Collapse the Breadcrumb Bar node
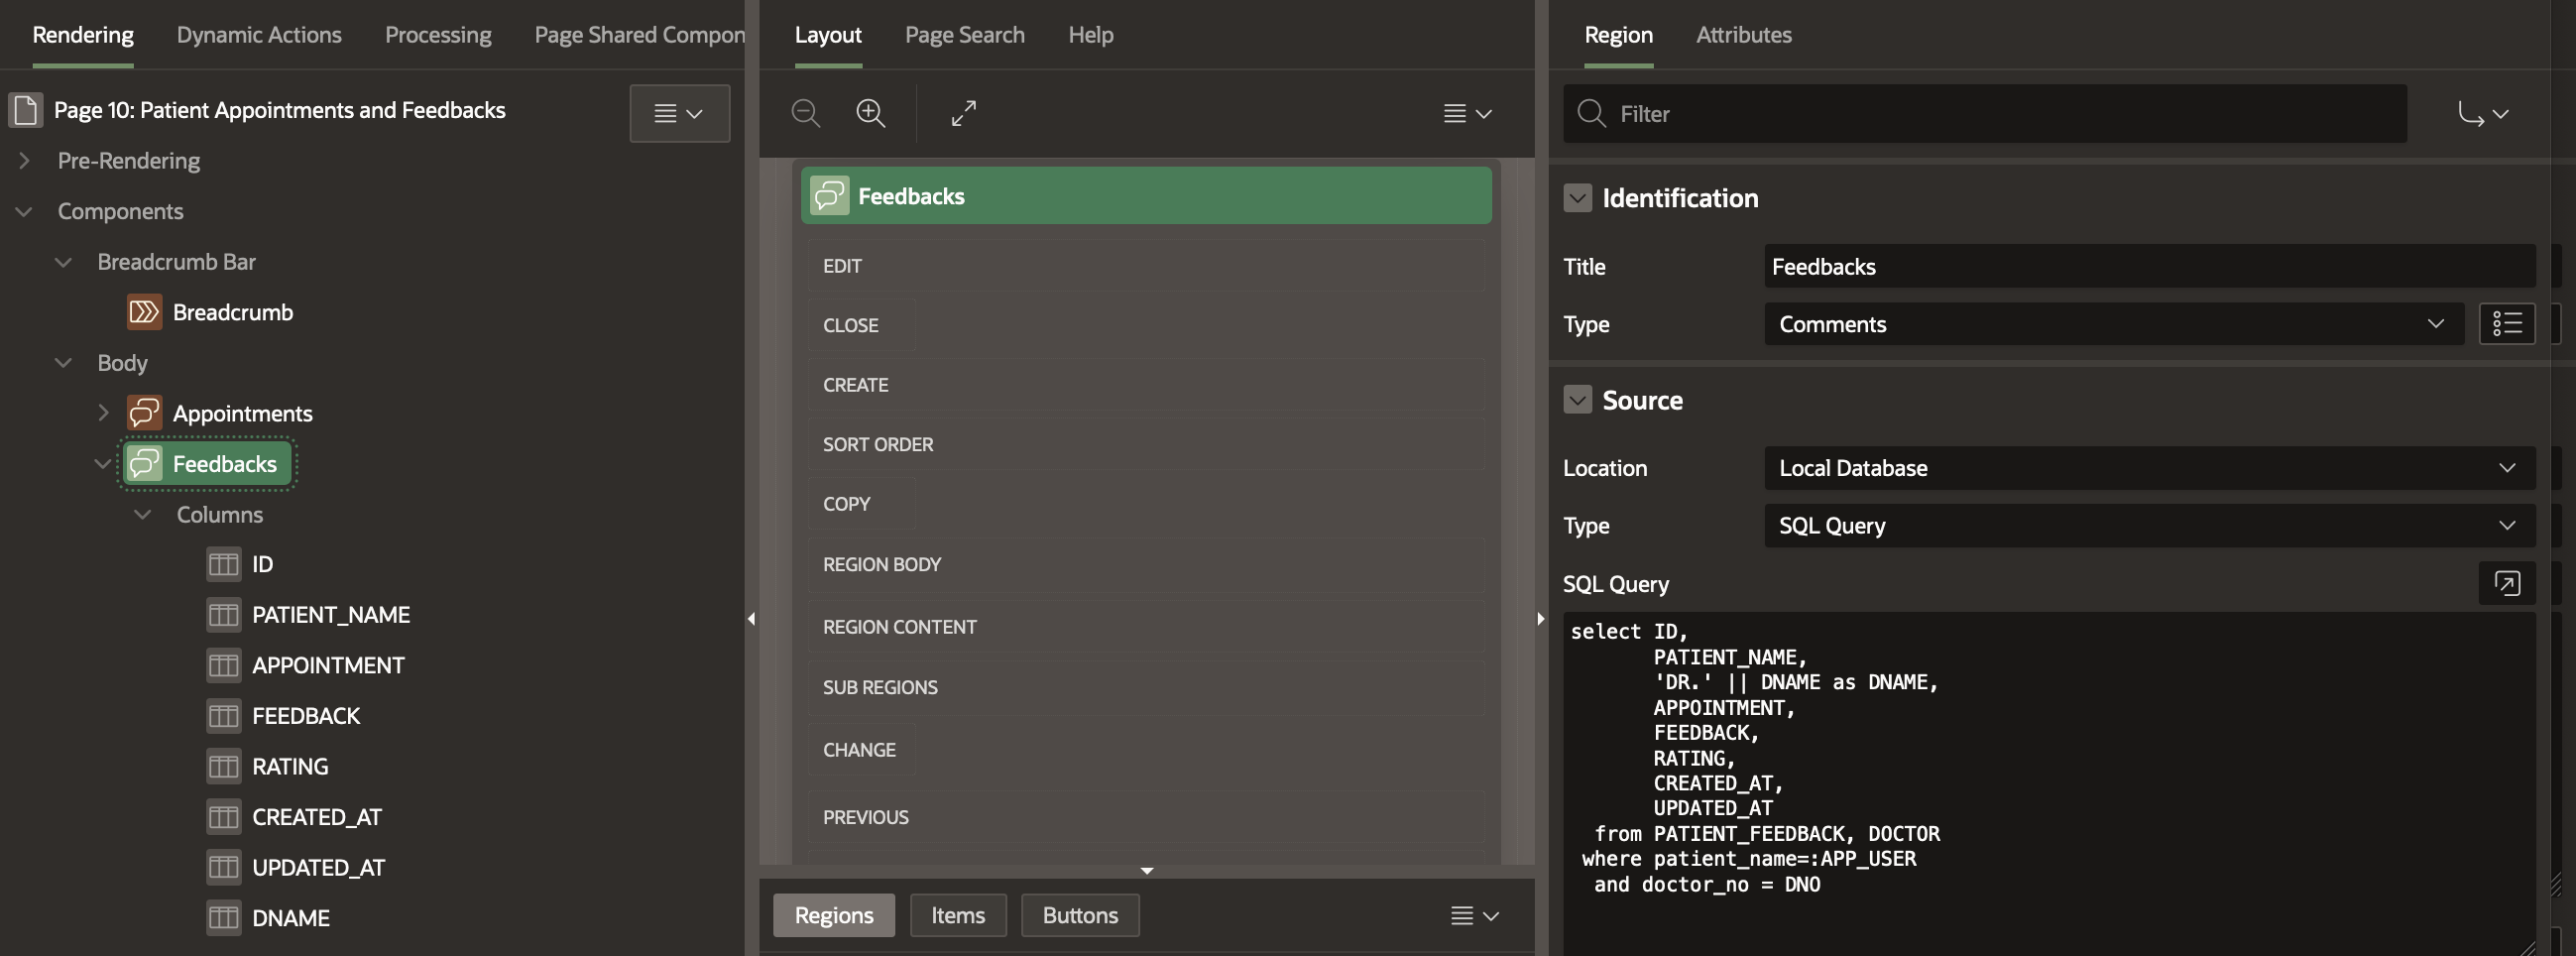Viewport: 2576px width, 956px height. (x=63, y=262)
